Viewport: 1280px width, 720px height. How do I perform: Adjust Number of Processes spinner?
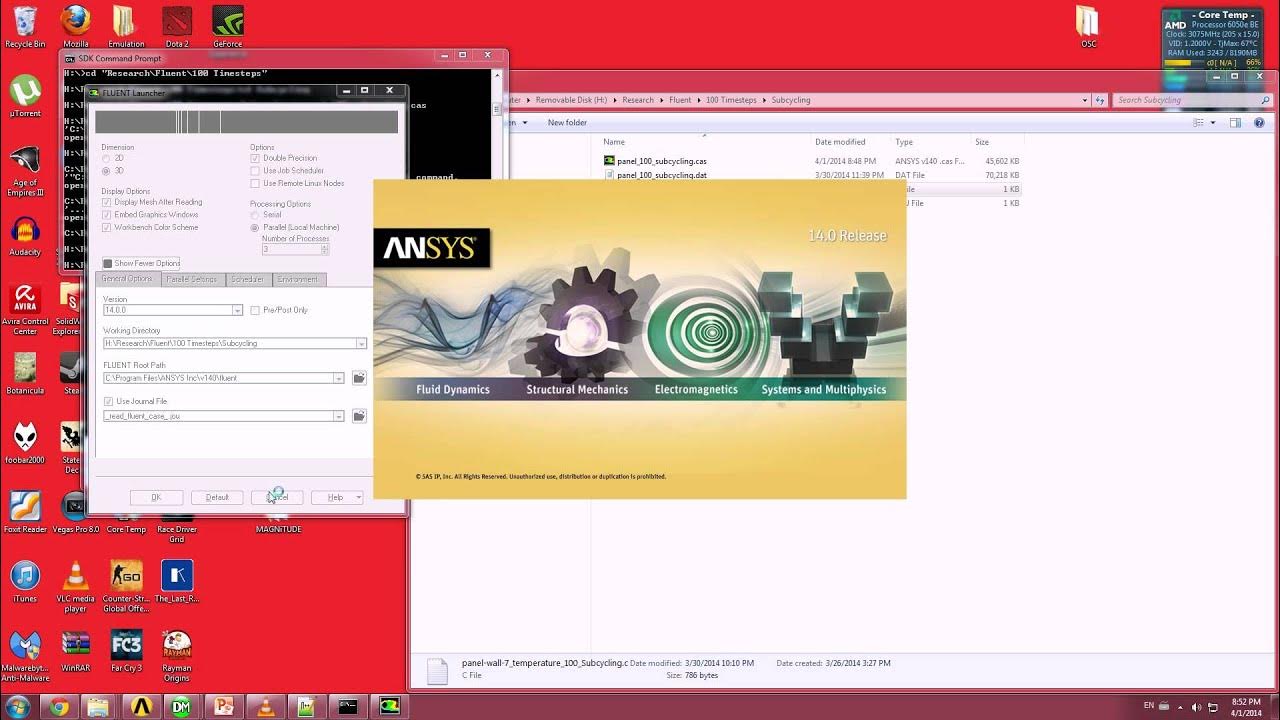click(x=323, y=249)
